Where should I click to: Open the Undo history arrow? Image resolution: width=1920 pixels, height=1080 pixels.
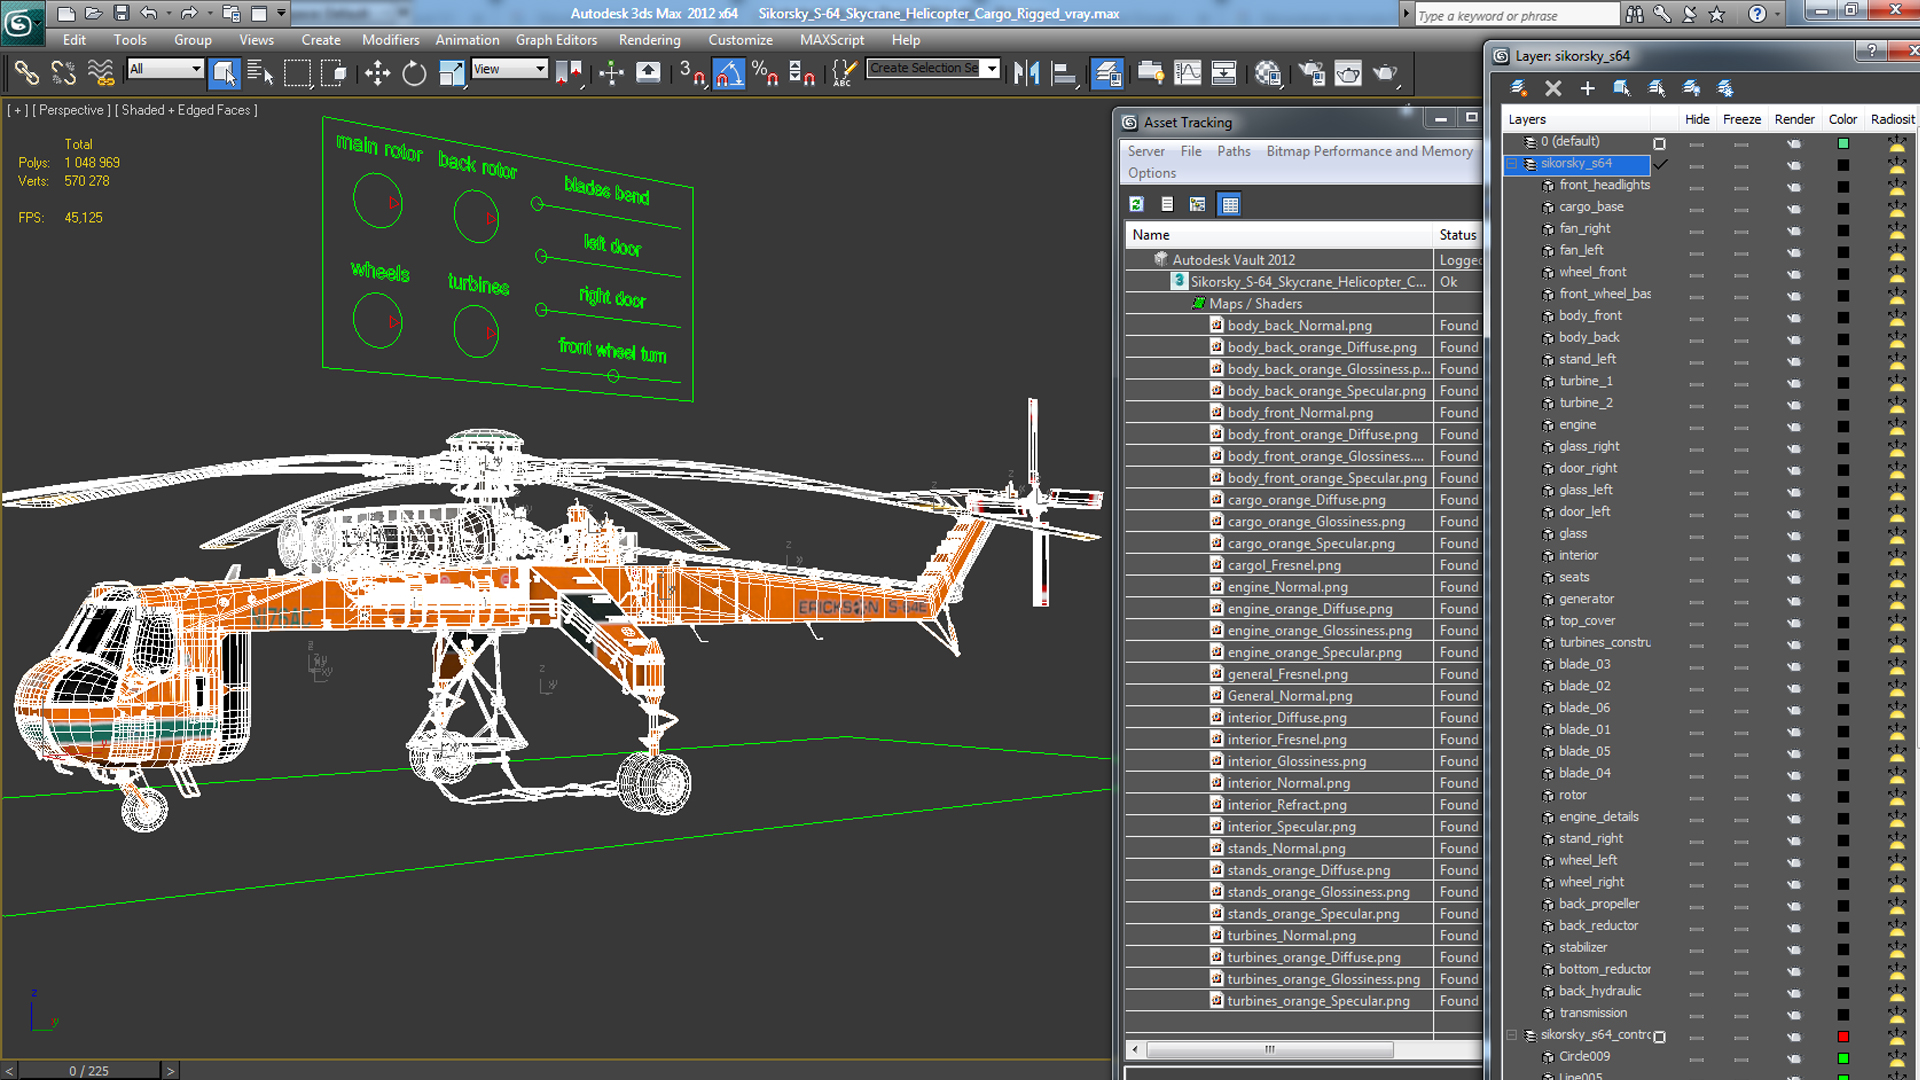click(x=168, y=13)
